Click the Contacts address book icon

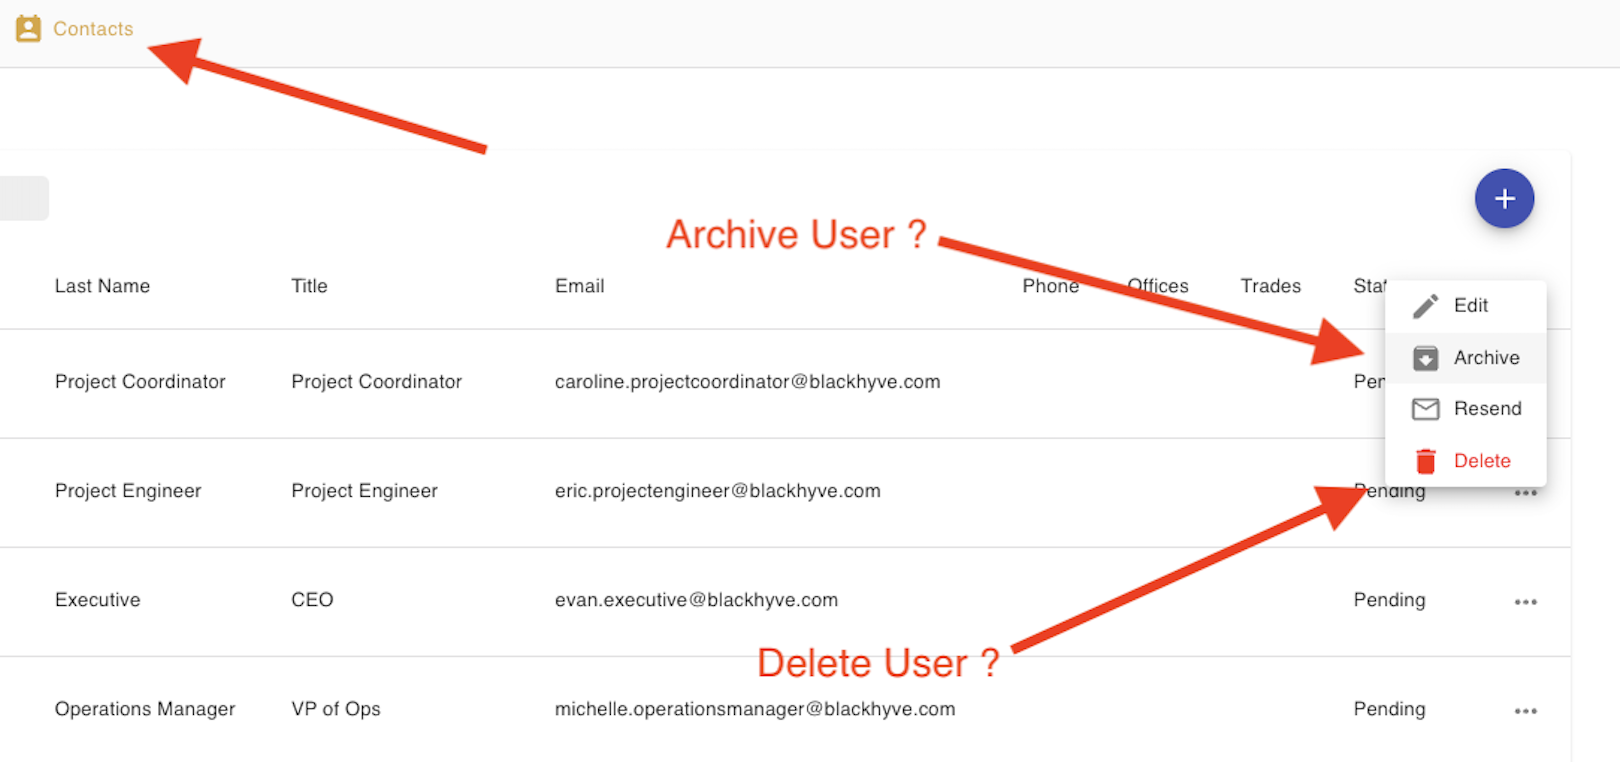point(28,29)
